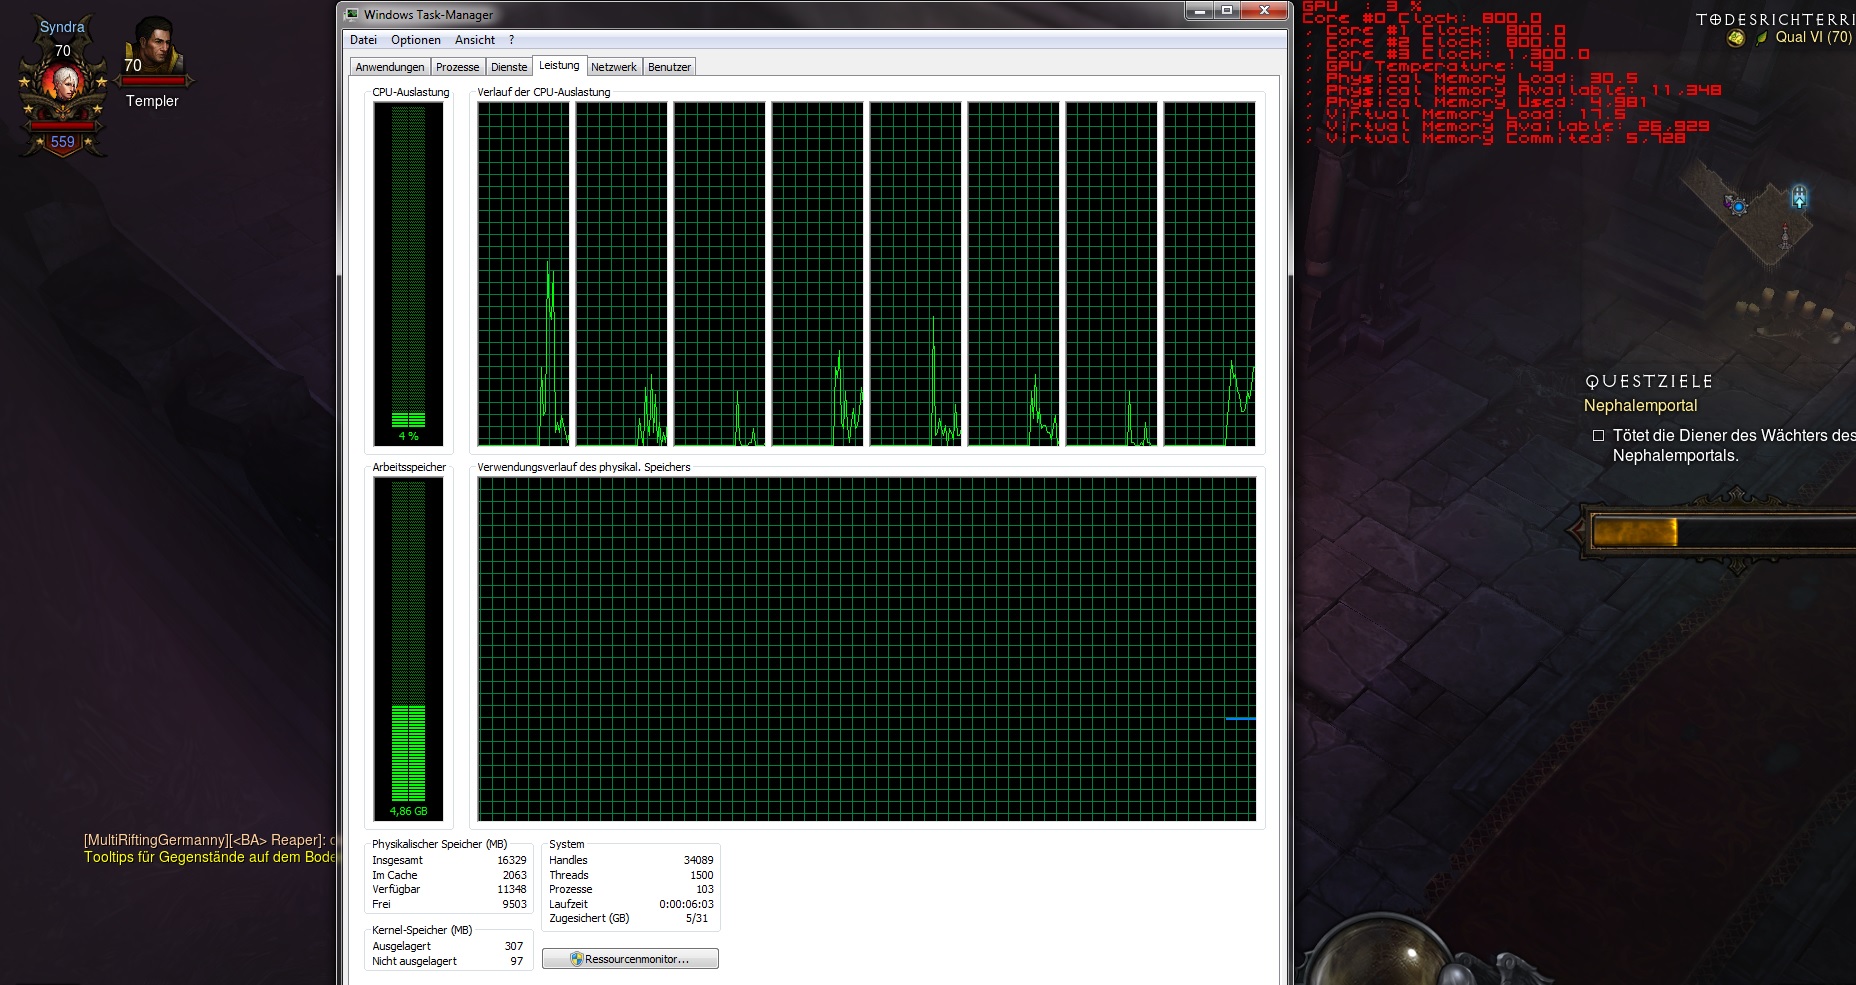The height and width of the screenshot is (985, 1856).
Task: Select the Templer follower portrait
Action: click(x=153, y=43)
